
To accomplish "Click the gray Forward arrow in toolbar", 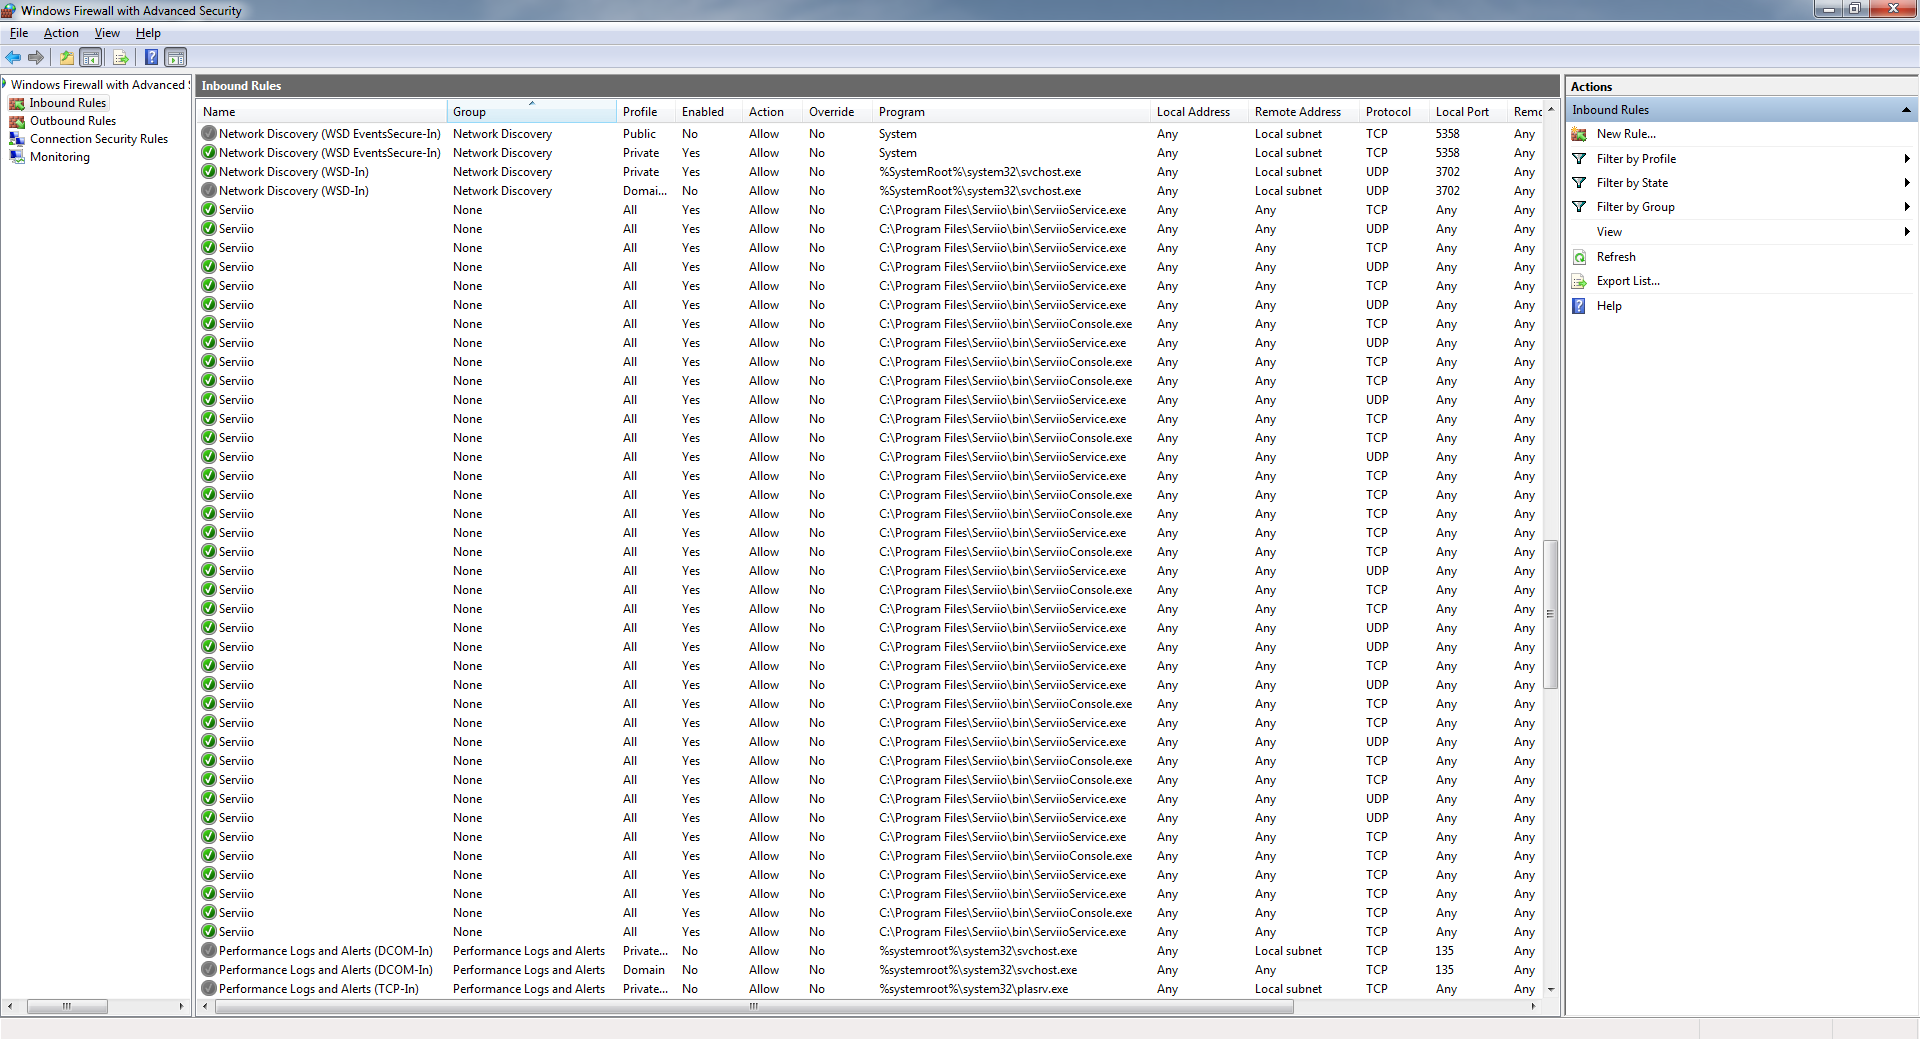I will click(36, 58).
